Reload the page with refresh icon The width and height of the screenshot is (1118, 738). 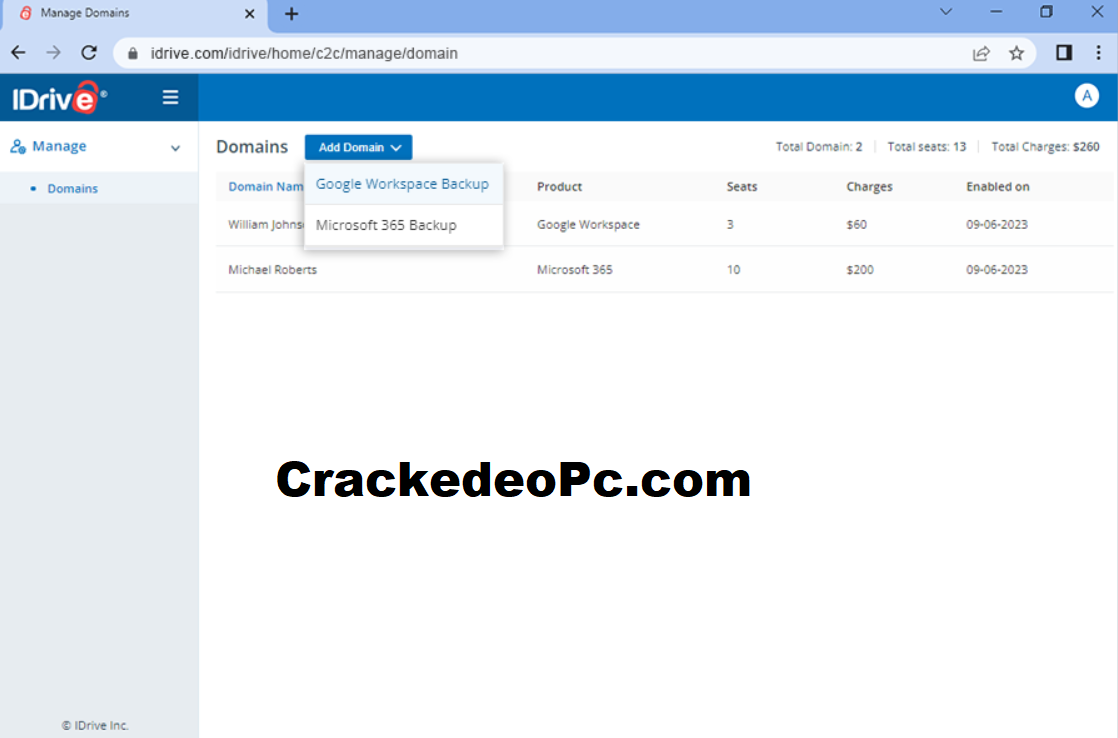click(x=88, y=53)
